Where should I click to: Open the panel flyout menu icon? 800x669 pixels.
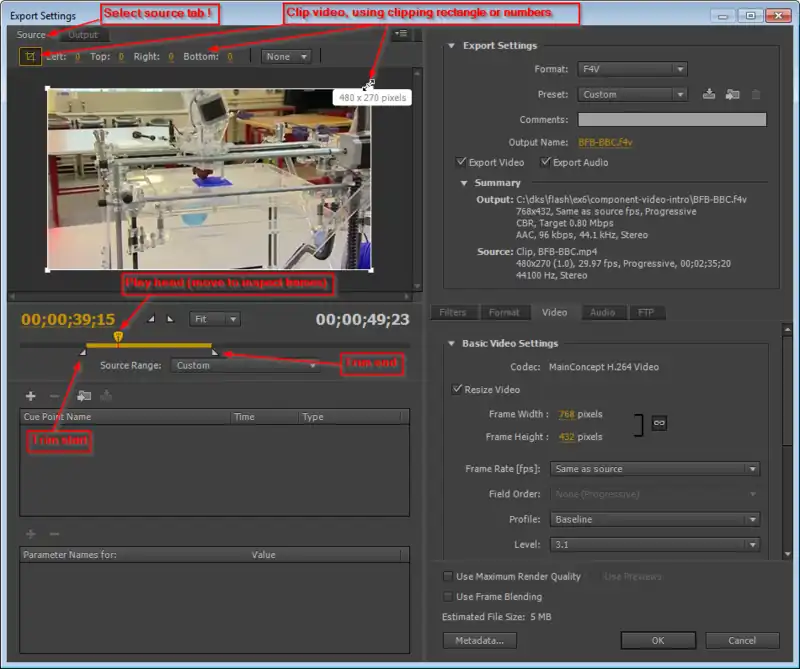pos(401,34)
